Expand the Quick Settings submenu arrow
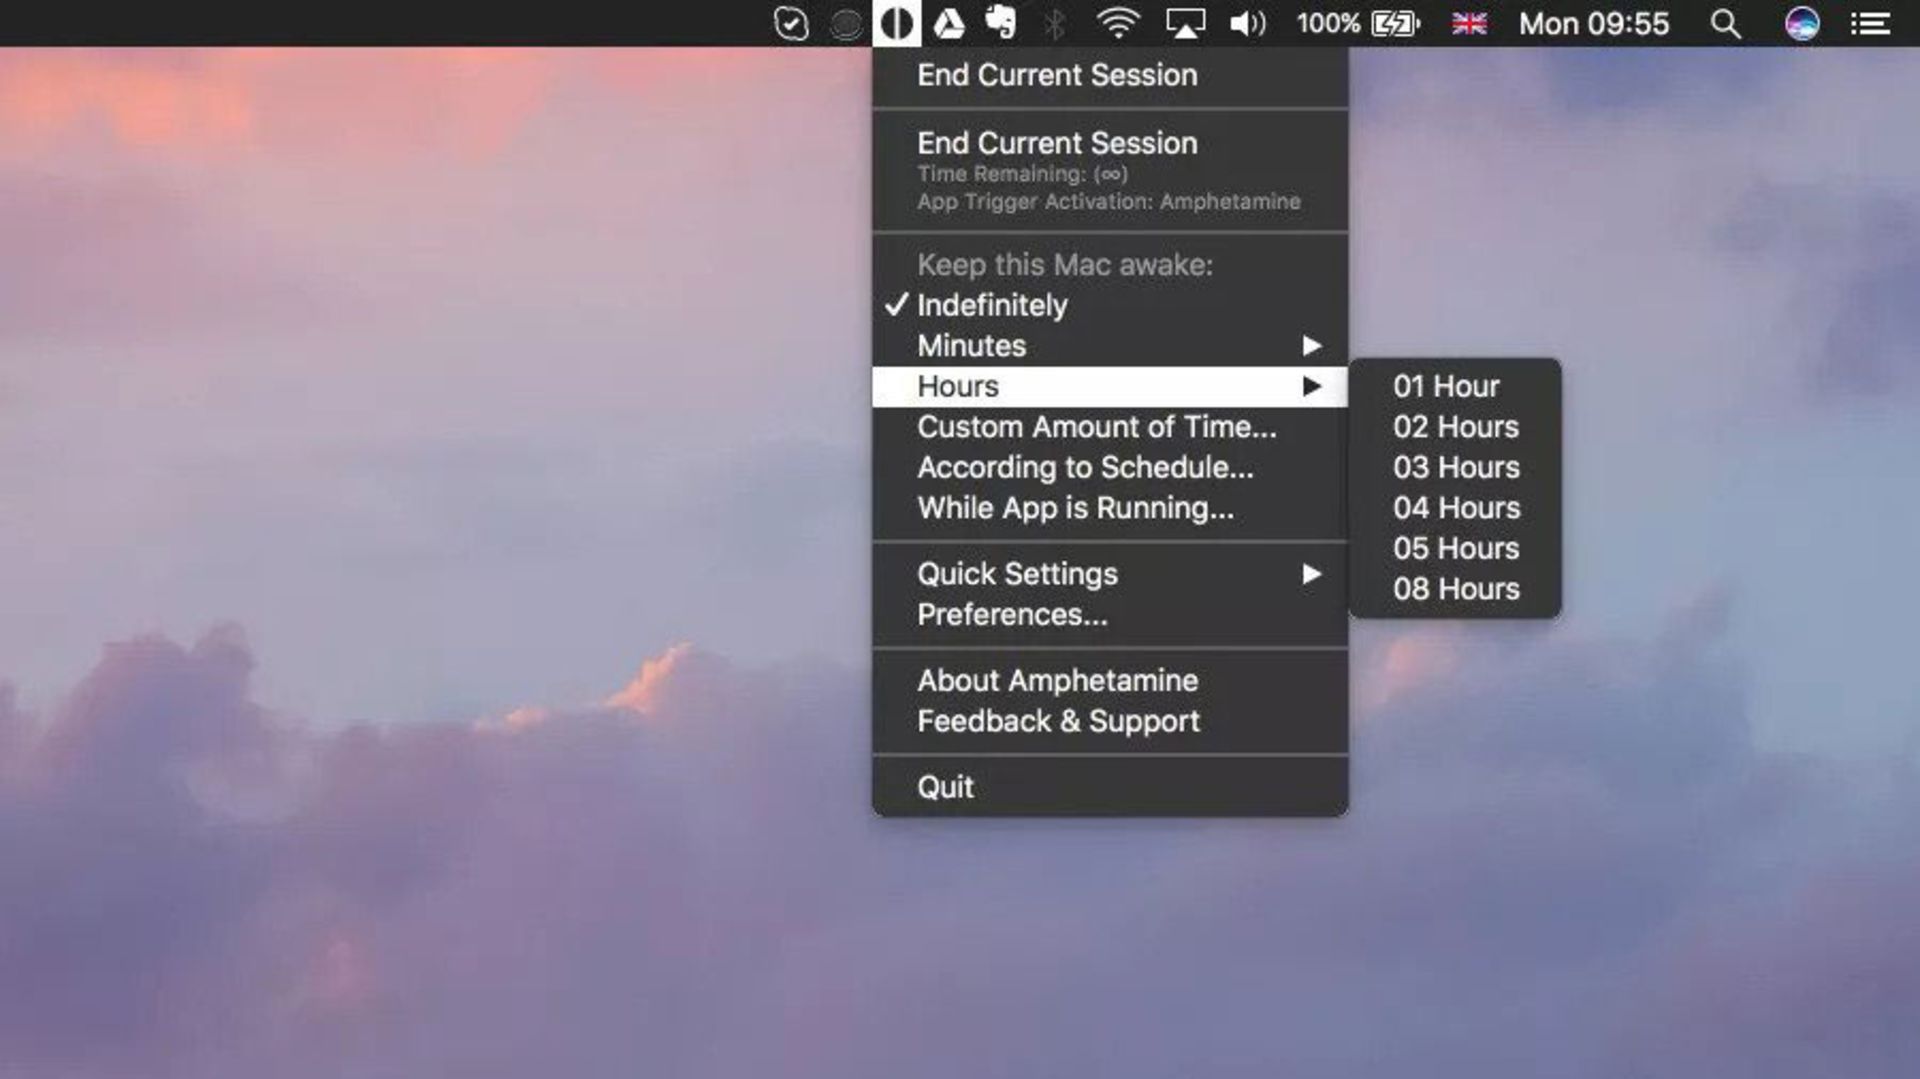This screenshot has height=1079, width=1920. click(x=1312, y=574)
